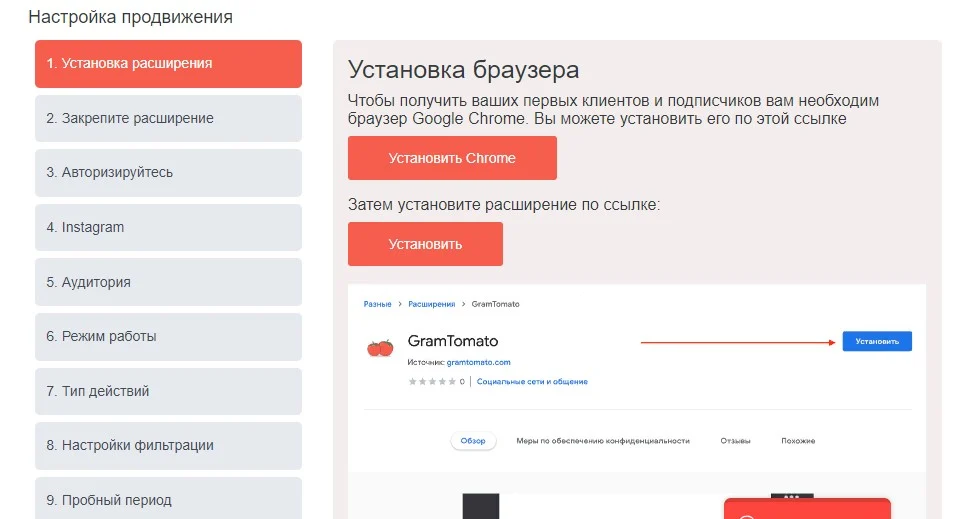Open Меры по обеспечению конфиденциальности tab
Screen dimensions: 963x519
point(603,441)
